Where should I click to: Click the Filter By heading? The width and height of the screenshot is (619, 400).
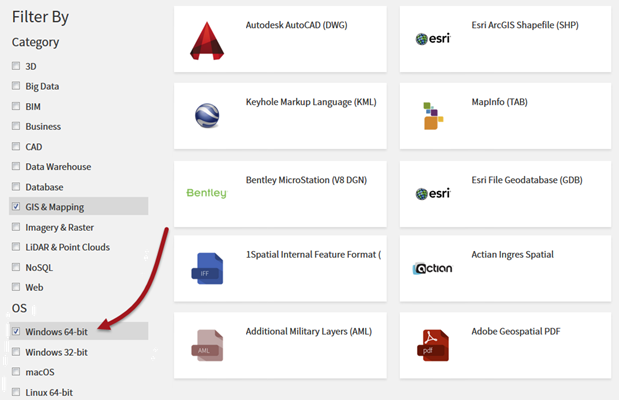click(40, 17)
